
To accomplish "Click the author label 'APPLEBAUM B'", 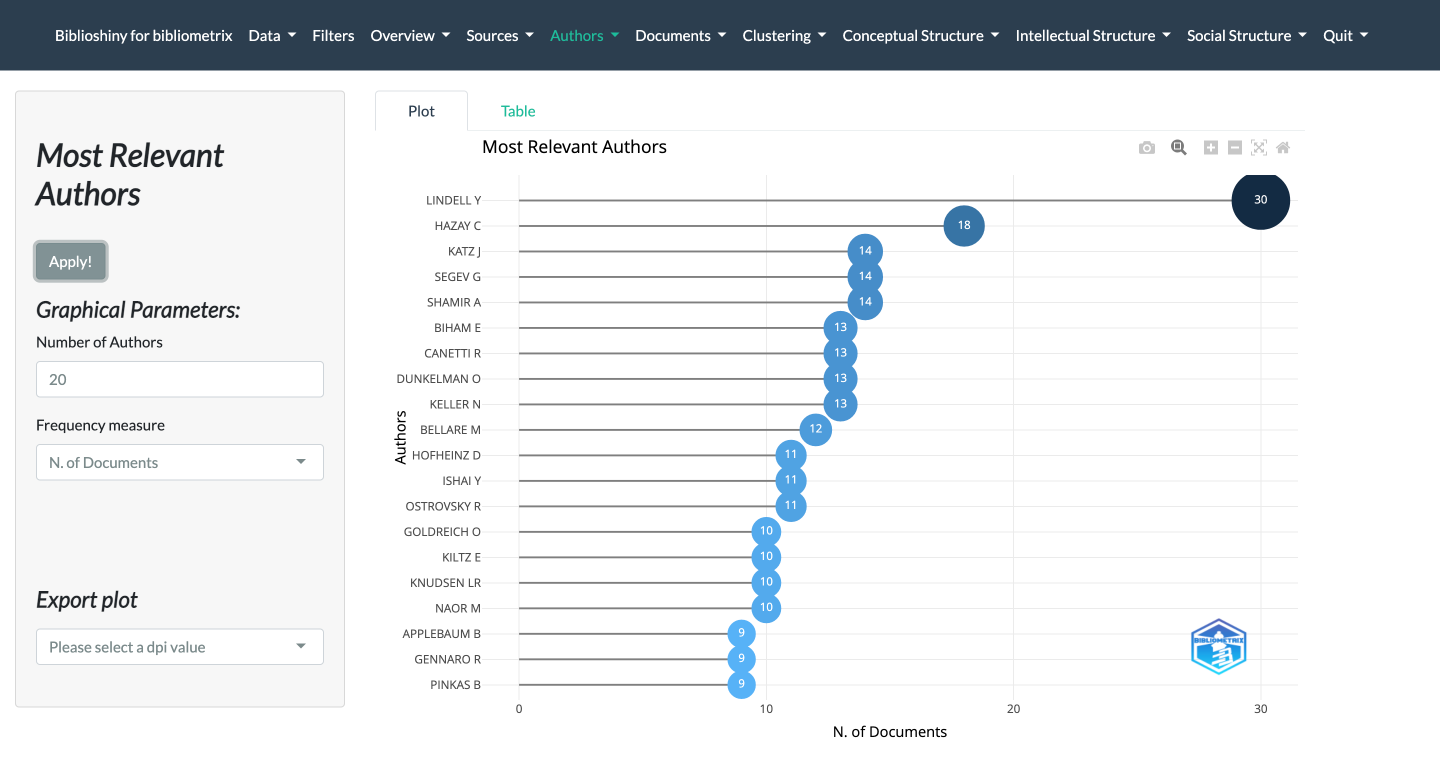I will 442,633.
